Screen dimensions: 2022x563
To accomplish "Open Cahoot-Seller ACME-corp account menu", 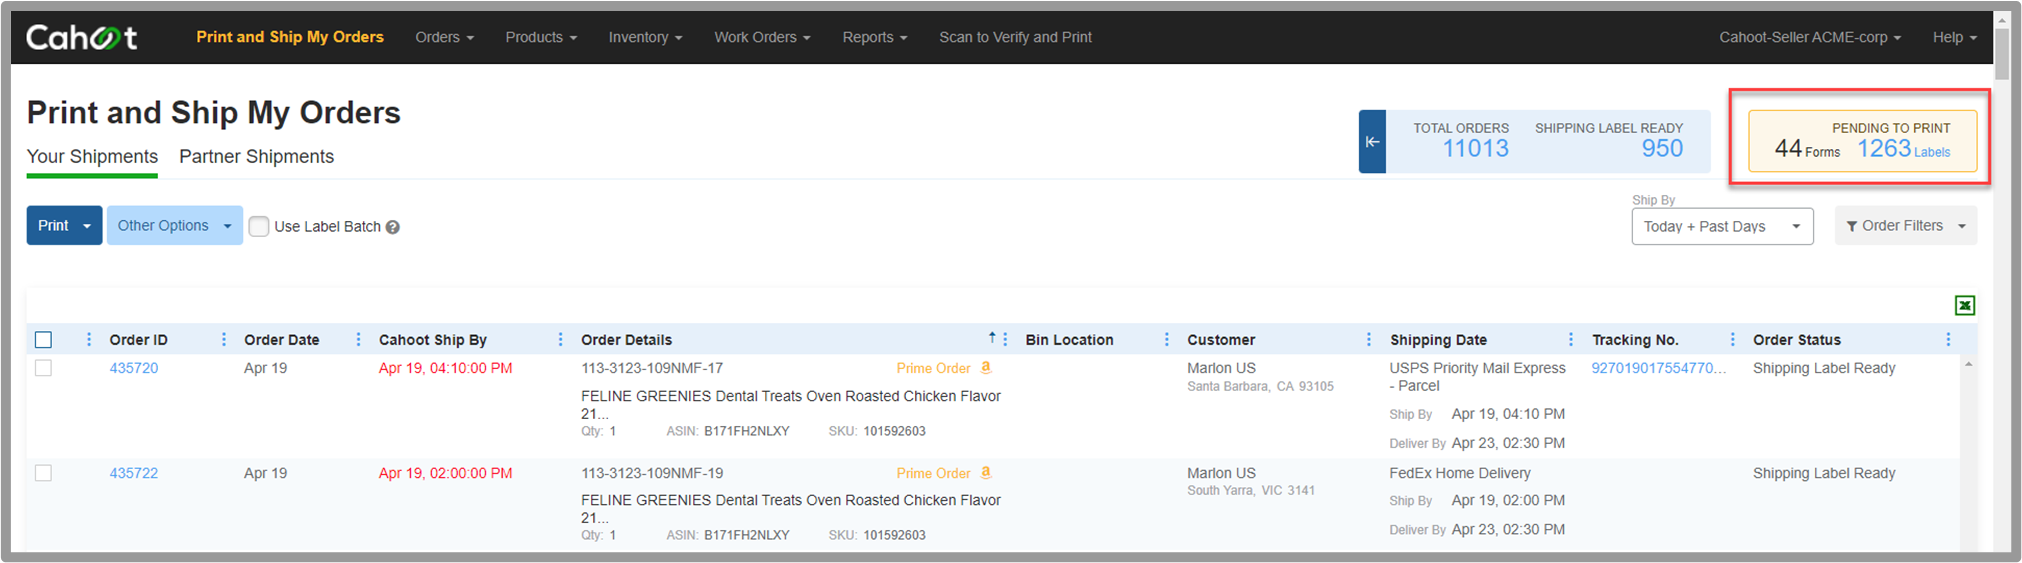I will click(1810, 37).
